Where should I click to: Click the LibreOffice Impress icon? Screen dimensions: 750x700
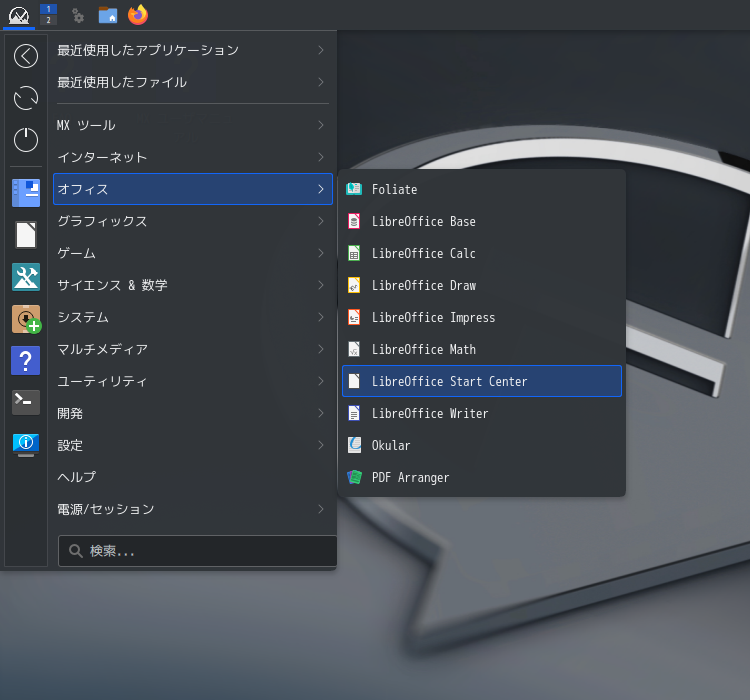coord(354,317)
